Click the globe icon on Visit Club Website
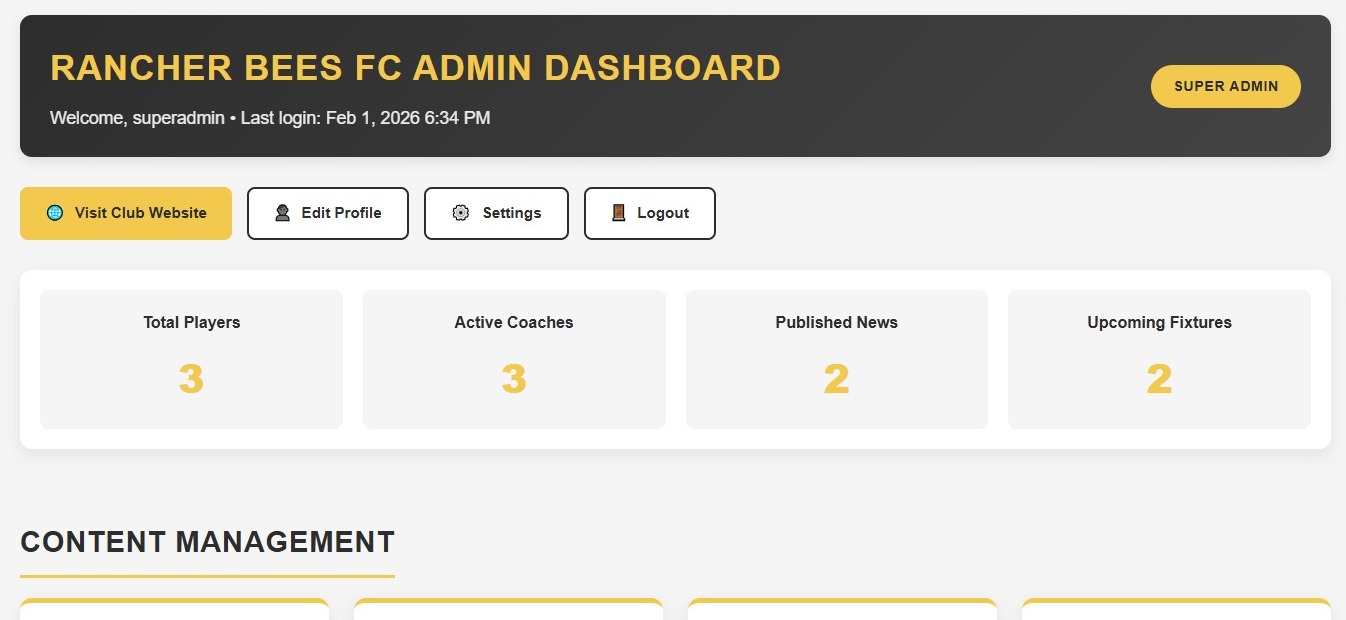The height and width of the screenshot is (620, 1346). pos(53,213)
